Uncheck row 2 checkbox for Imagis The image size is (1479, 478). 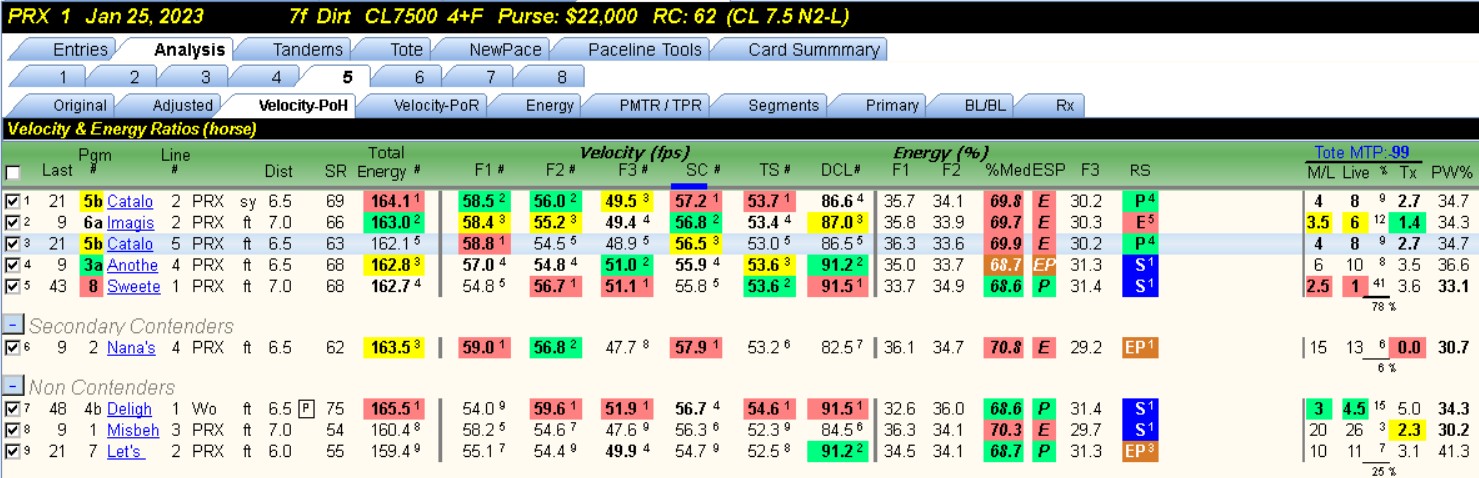click(x=12, y=223)
